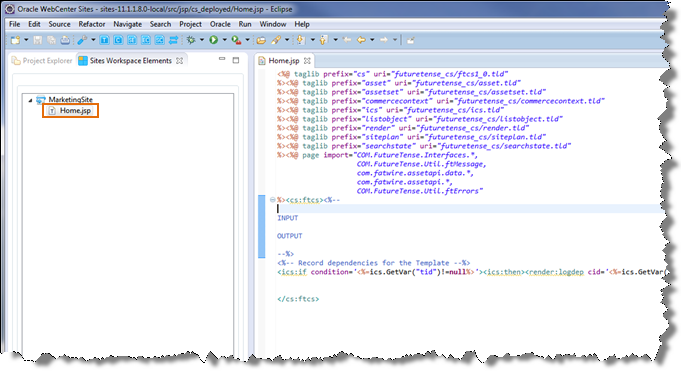Click the INPUT comment line in editor
Screen dimensions: 681x371
tap(288, 218)
